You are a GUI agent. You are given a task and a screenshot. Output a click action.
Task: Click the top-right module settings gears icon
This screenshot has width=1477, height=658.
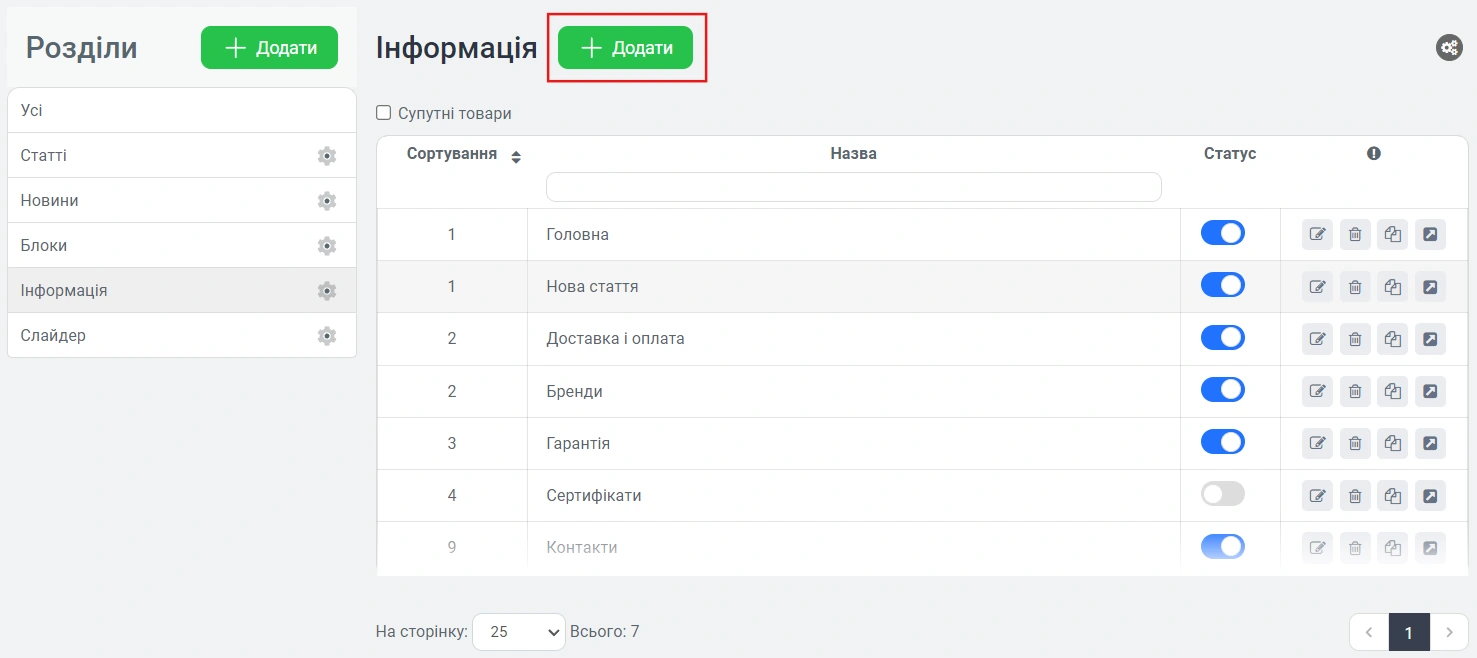pos(1449,47)
